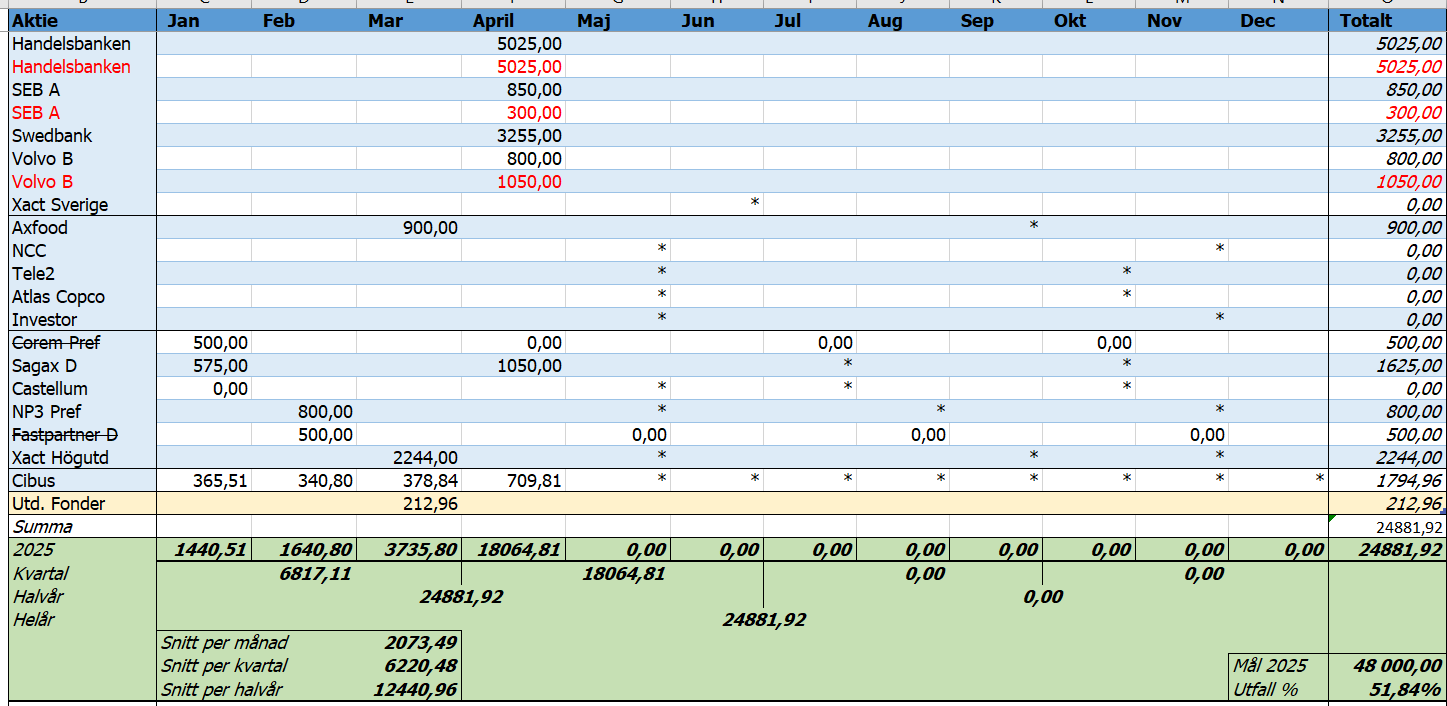
Task: Click the Utfall percentage 51,84%
Action: click(1406, 689)
